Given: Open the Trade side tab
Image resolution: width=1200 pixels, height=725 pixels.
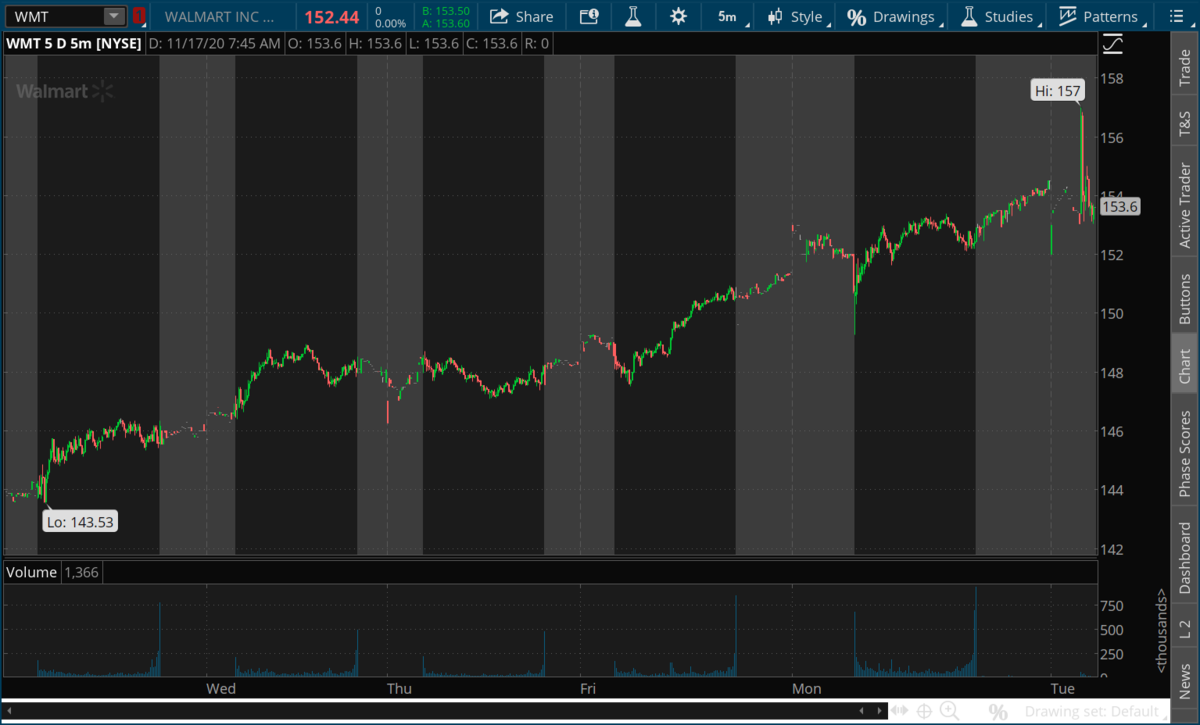Looking at the screenshot, I should (1184, 66).
